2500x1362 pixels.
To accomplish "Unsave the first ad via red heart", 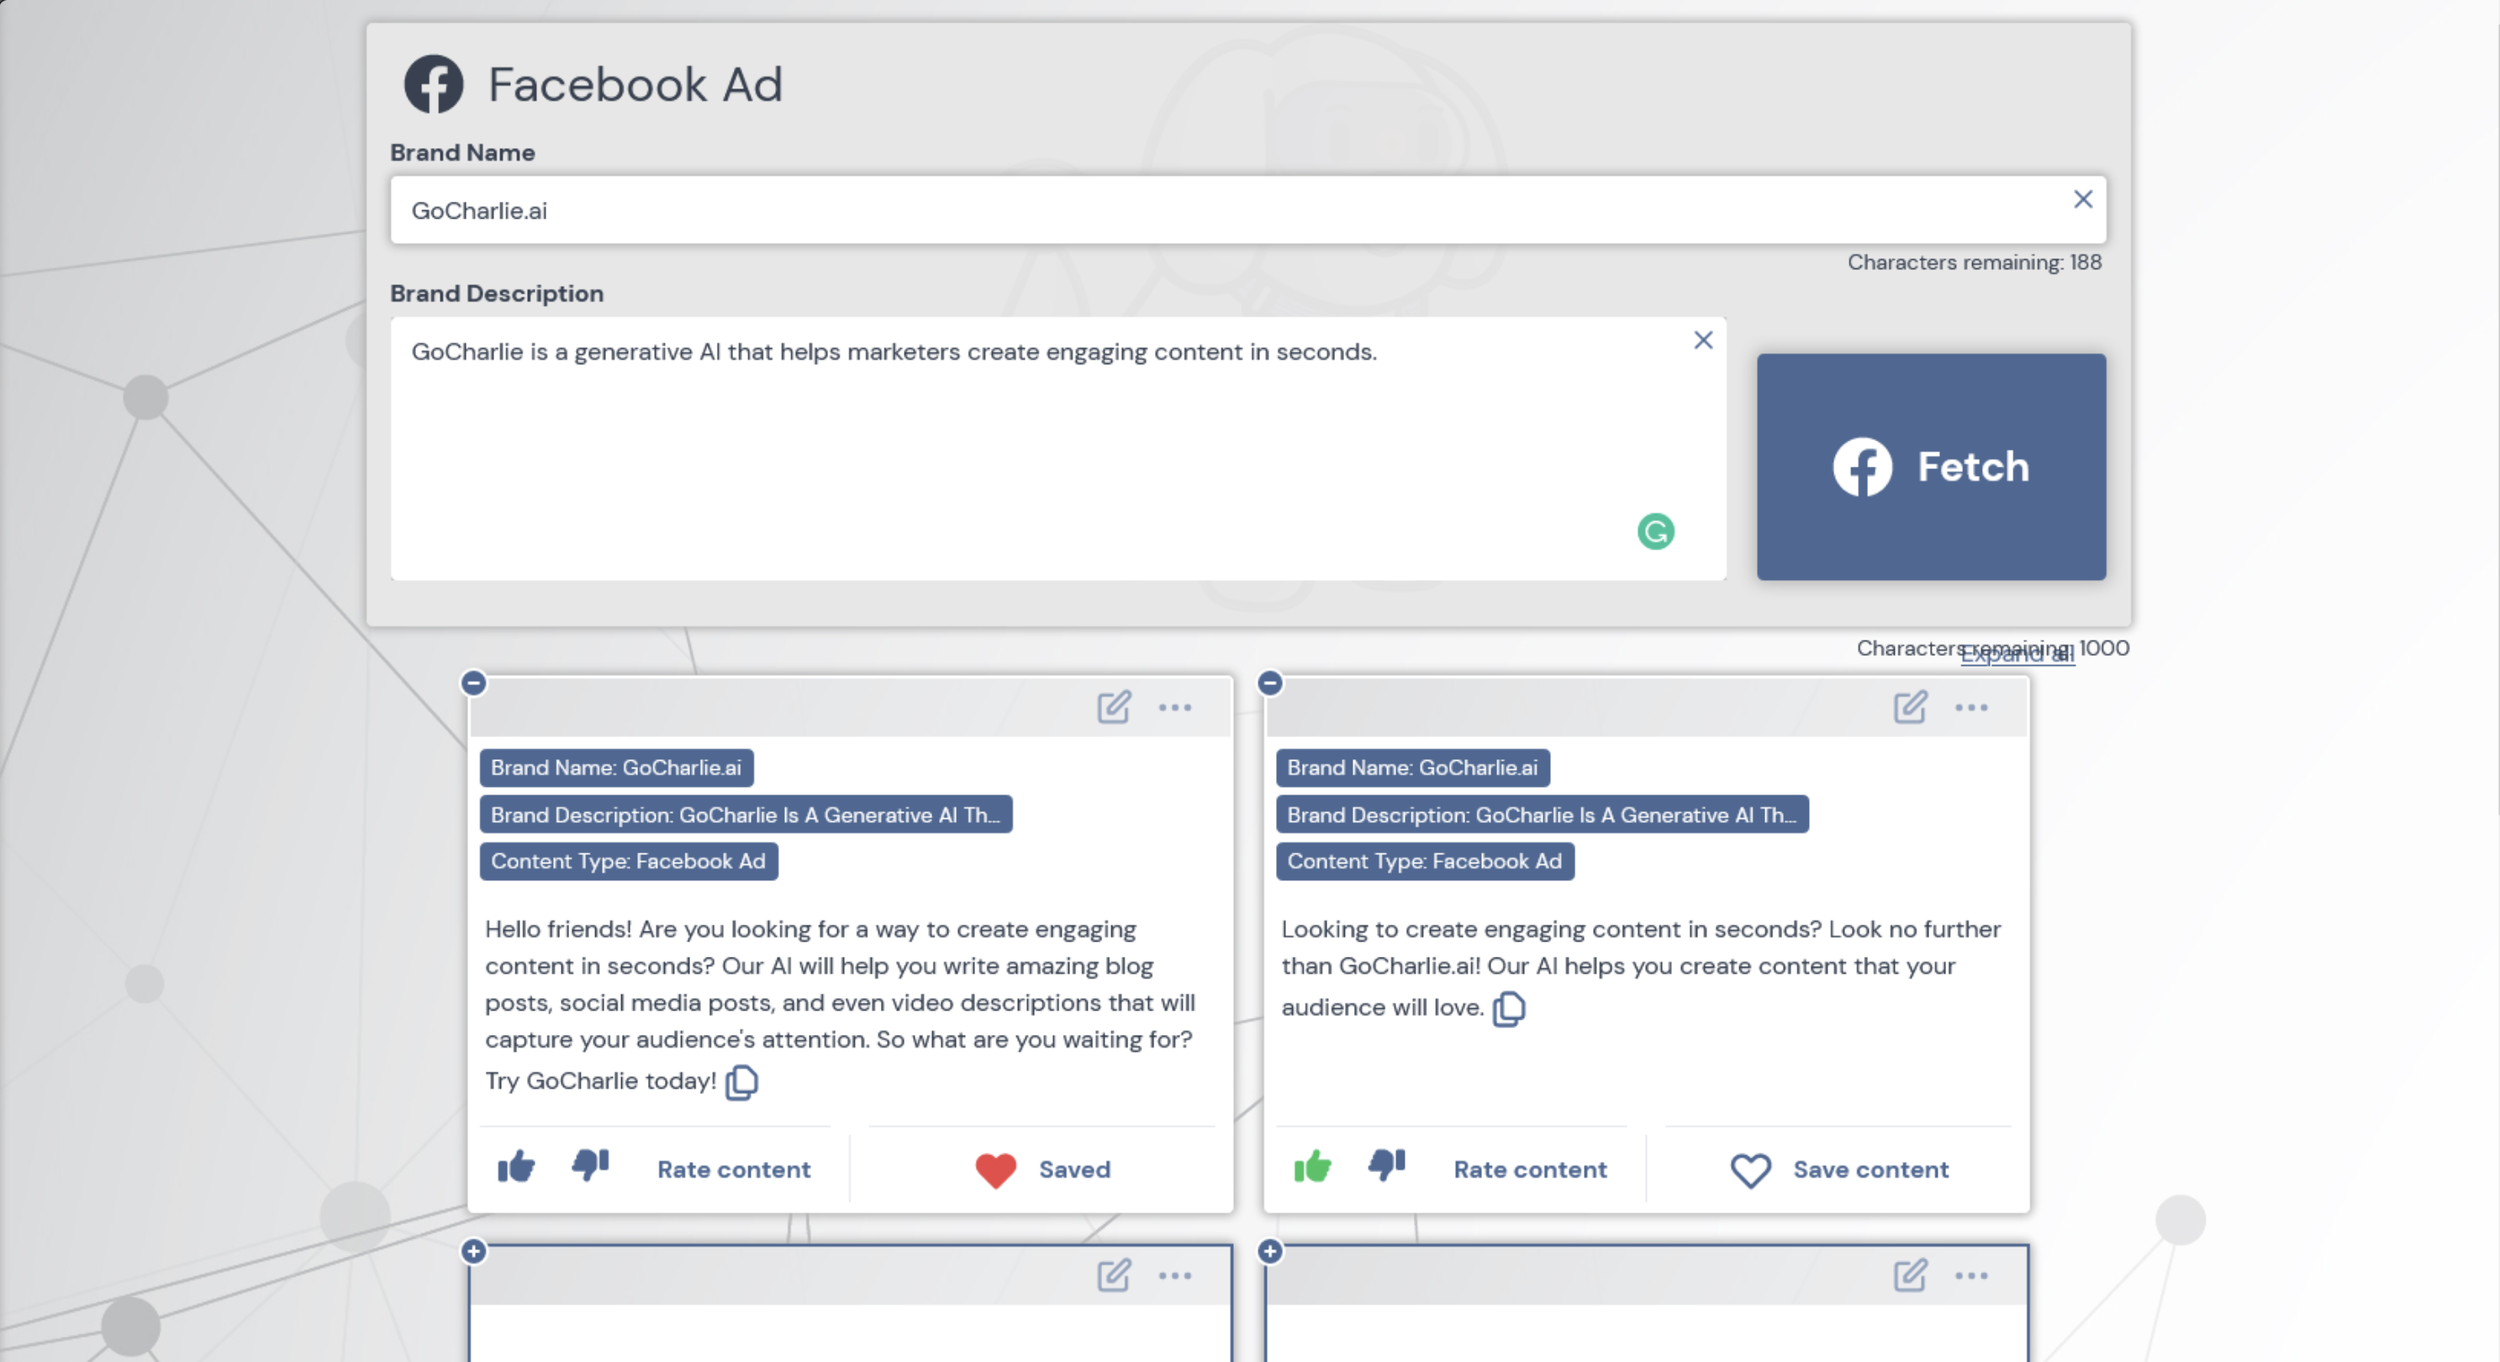I will click(x=996, y=1170).
